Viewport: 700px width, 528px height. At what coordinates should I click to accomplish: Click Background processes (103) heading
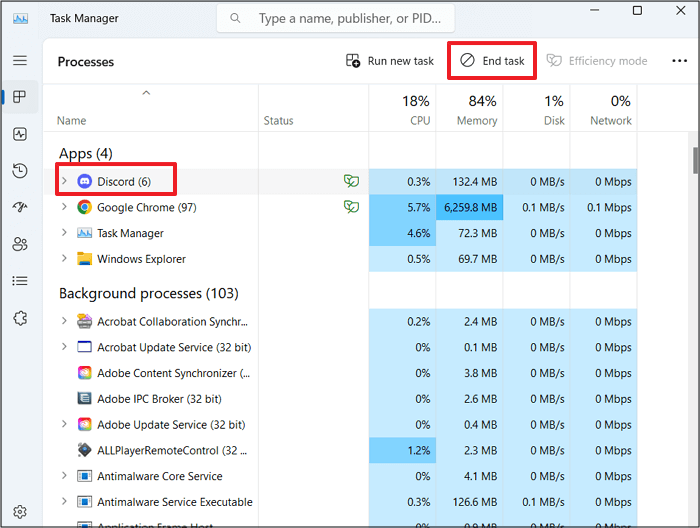click(x=149, y=293)
